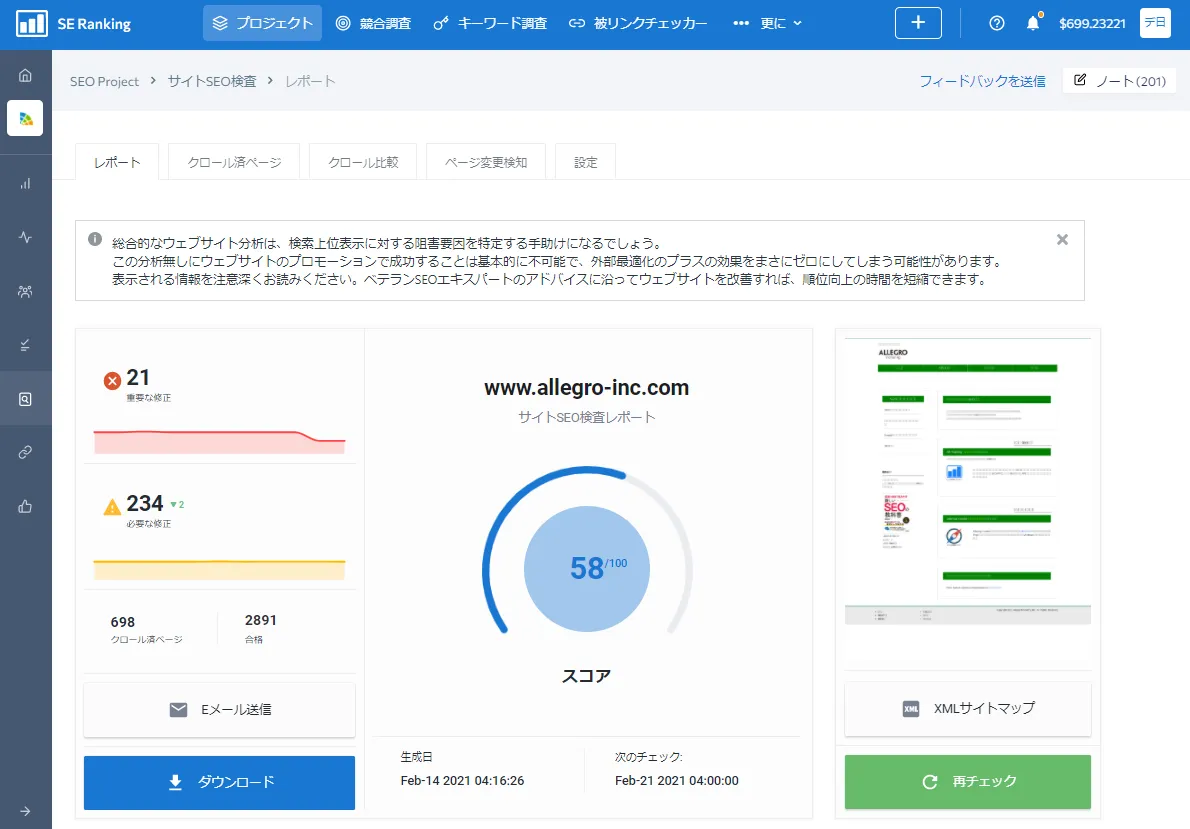The height and width of the screenshot is (829, 1190).
Task: Click the yellow warnings trend chart
Action: [x=219, y=569]
